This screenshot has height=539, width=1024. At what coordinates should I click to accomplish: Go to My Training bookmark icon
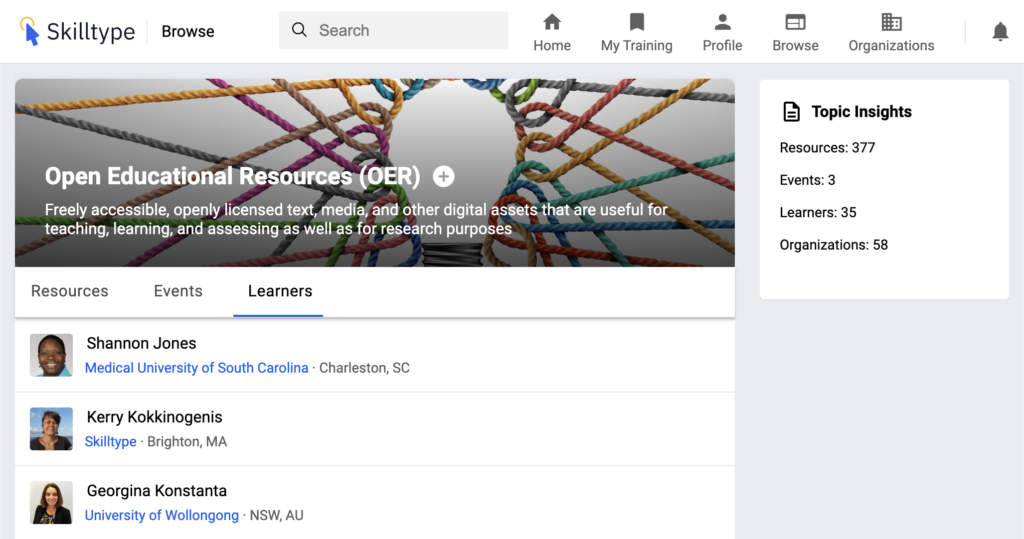[636, 22]
